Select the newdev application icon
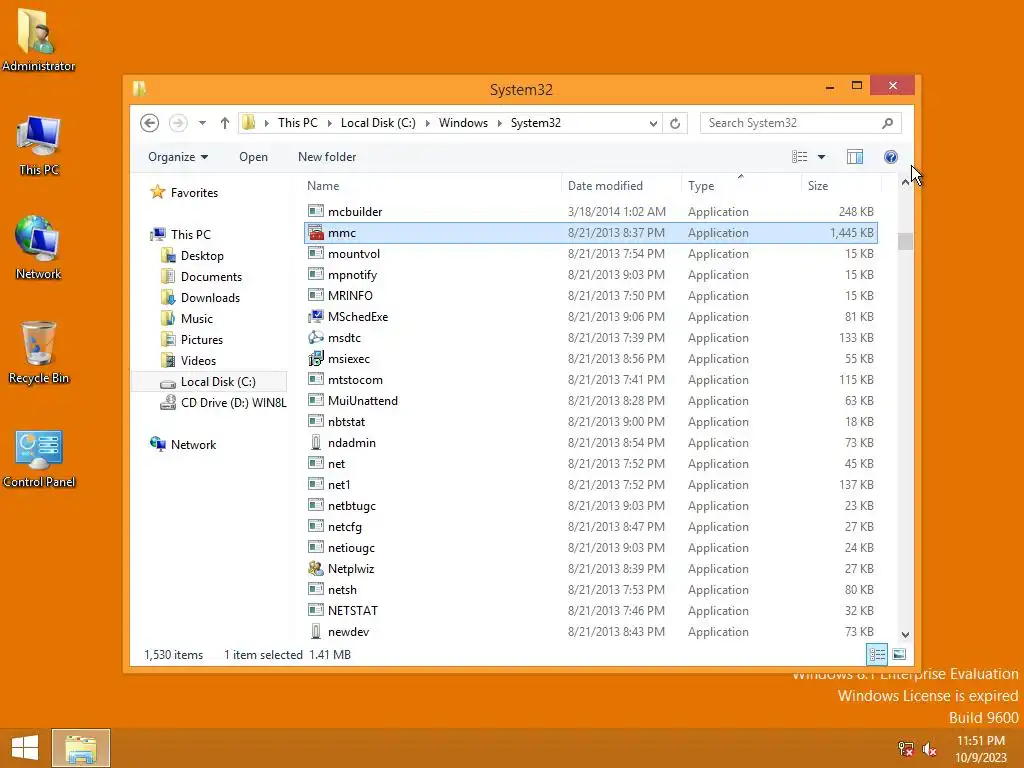Image resolution: width=1024 pixels, height=768 pixels. tap(316, 632)
